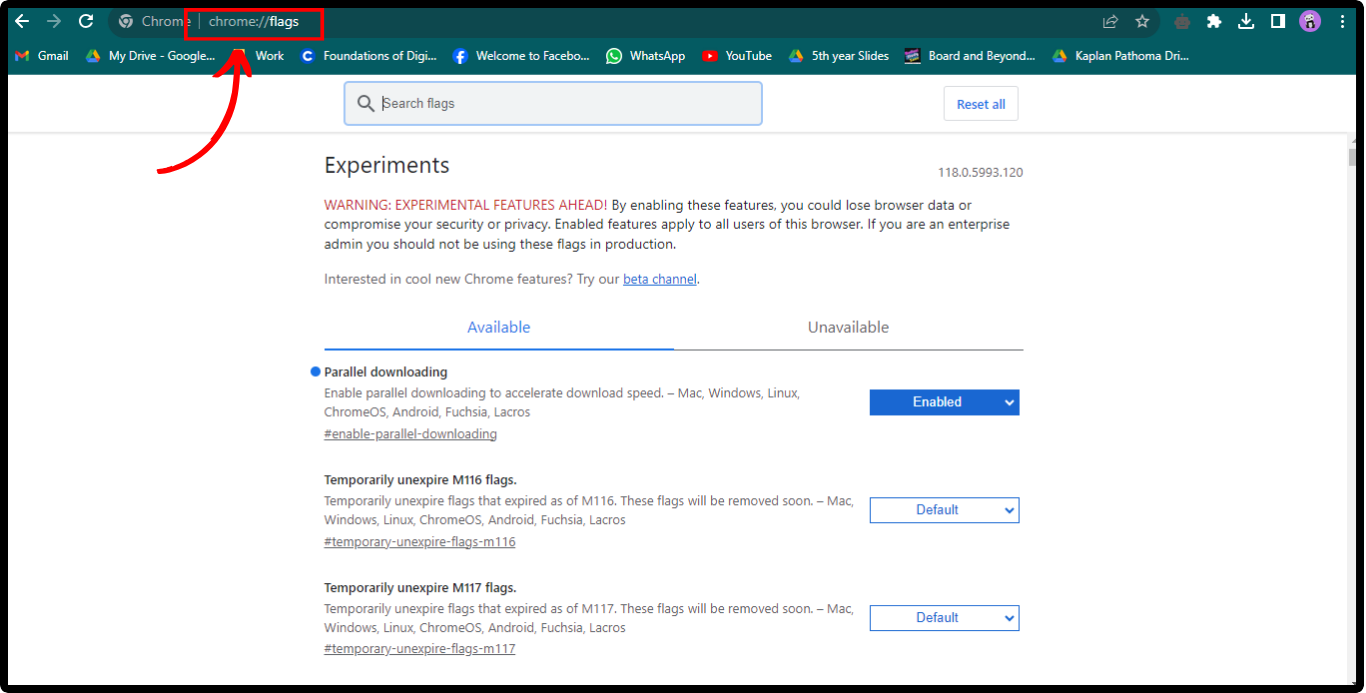Click #enable-parallel-downloading anchor link

410,434
